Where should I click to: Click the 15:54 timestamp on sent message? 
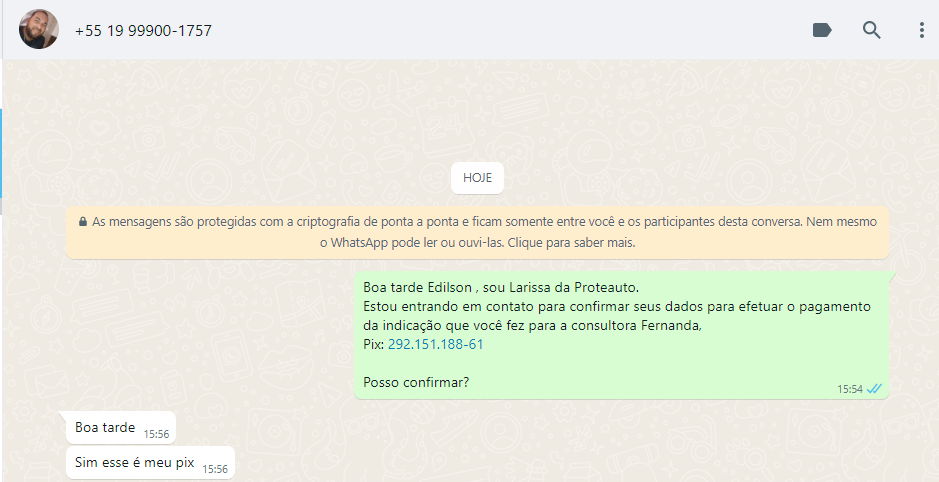[849, 389]
